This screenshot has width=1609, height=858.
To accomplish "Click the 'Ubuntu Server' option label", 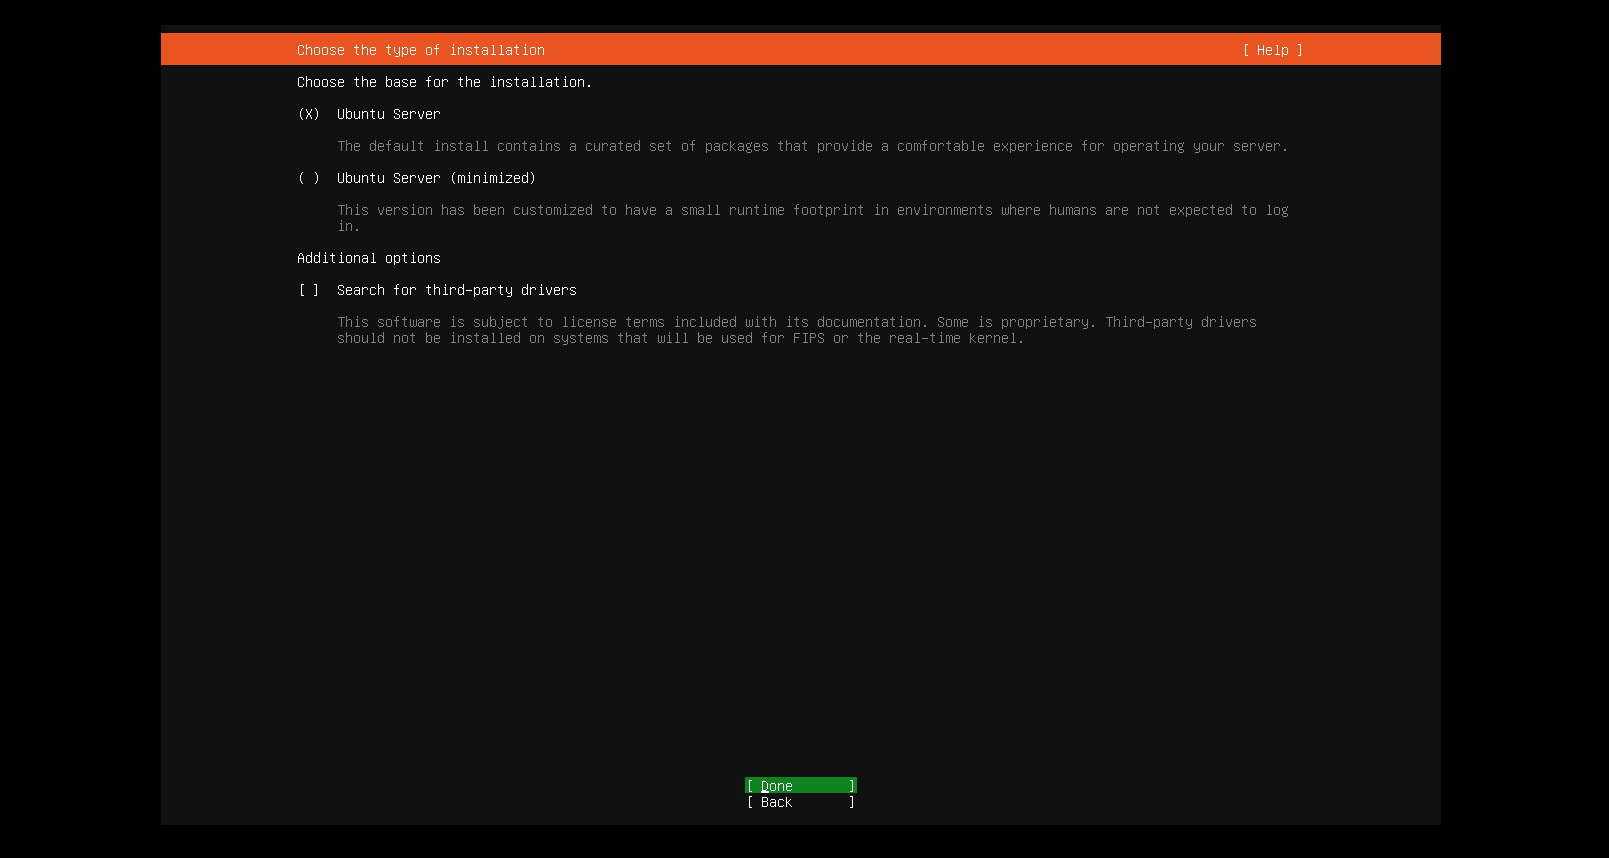I will tap(388, 114).
